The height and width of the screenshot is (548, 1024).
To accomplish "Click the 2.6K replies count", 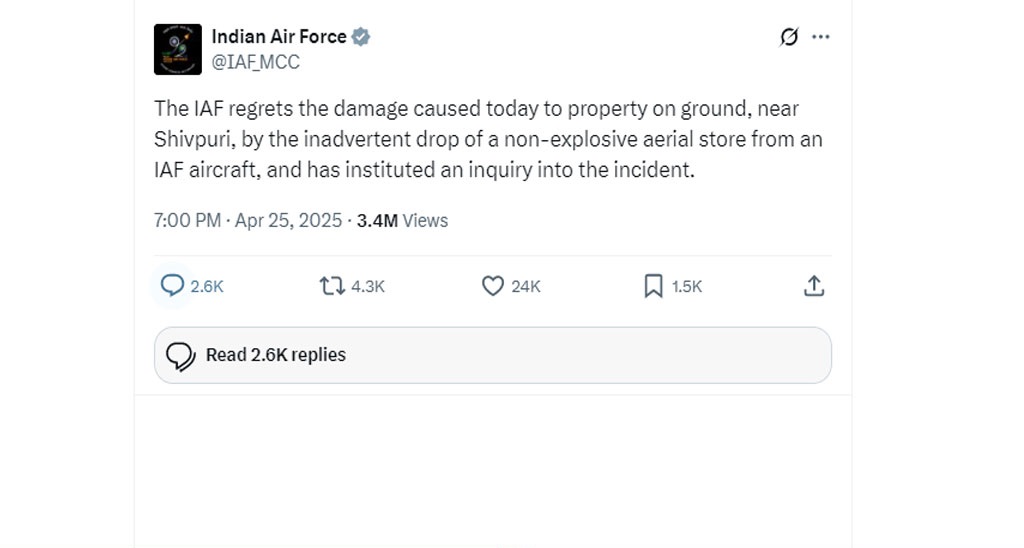I will pyautogui.click(x=207, y=287).
